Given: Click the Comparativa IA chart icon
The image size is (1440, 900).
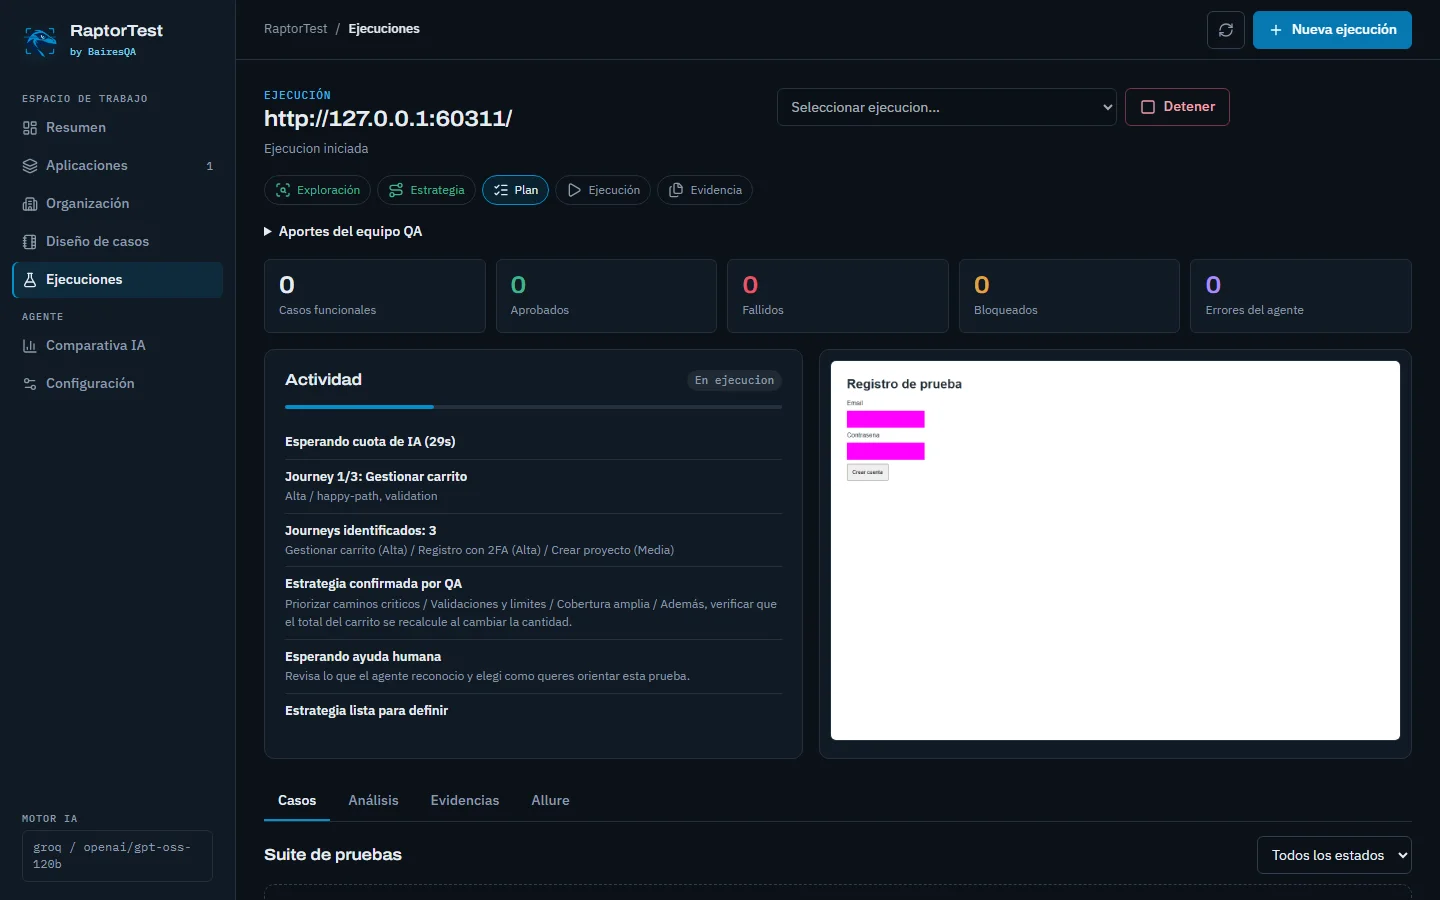Looking at the screenshot, I should point(30,346).
